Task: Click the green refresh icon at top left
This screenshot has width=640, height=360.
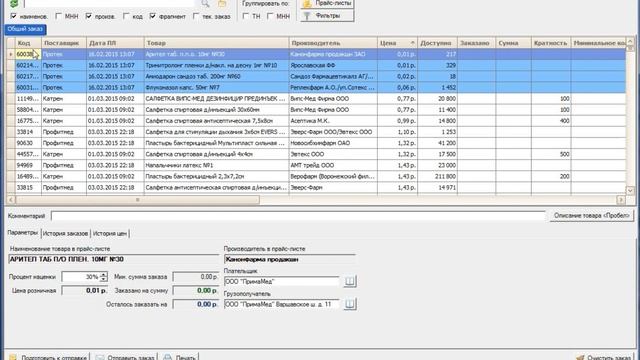Action: 13,3
